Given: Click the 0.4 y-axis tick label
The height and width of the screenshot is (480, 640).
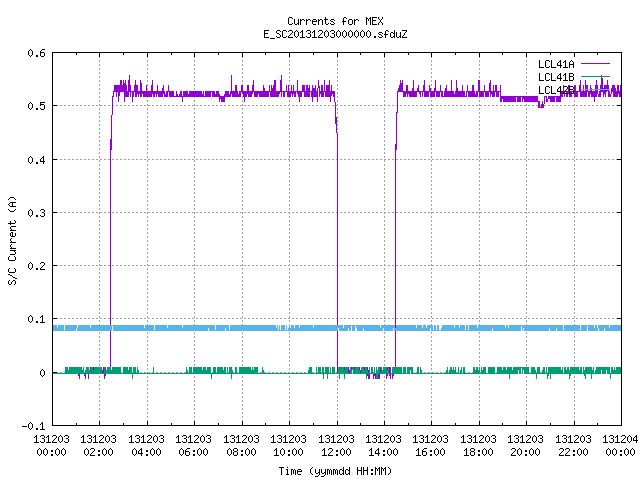Looking at the screenshot, I should (36, 160).
